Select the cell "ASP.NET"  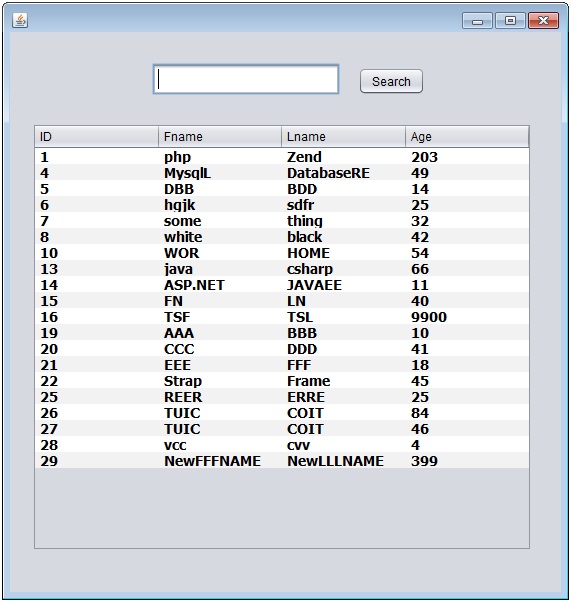pos(220,285)
